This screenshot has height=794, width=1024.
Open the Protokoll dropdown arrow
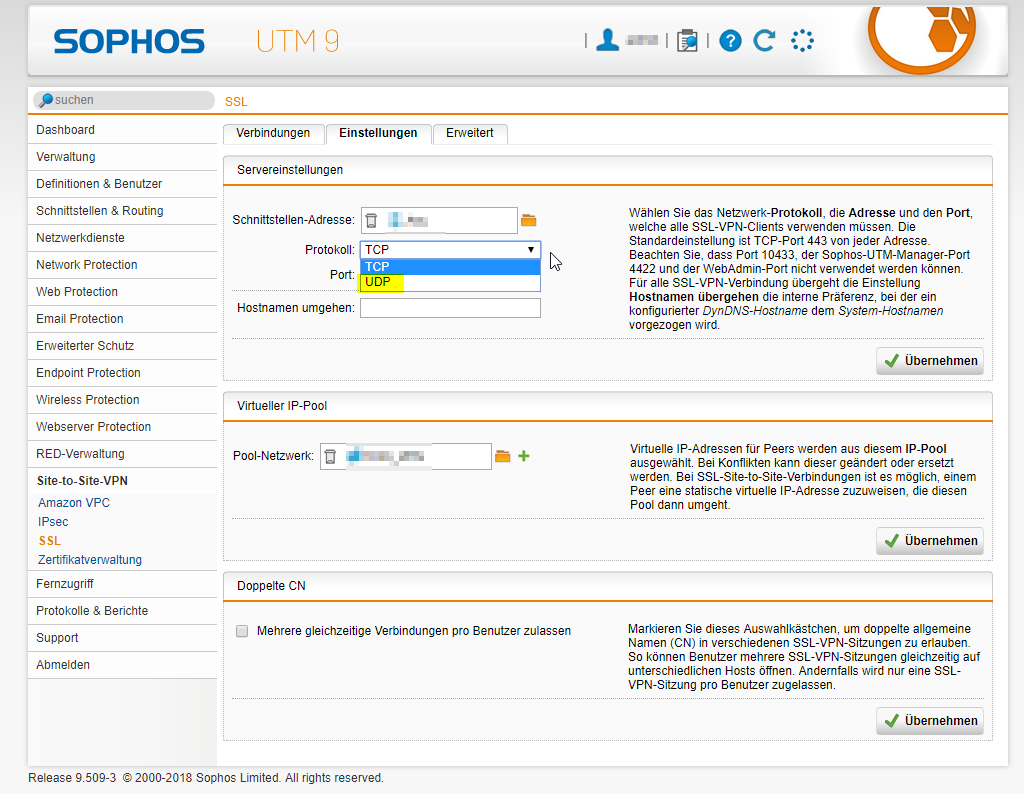pos(531,249)
